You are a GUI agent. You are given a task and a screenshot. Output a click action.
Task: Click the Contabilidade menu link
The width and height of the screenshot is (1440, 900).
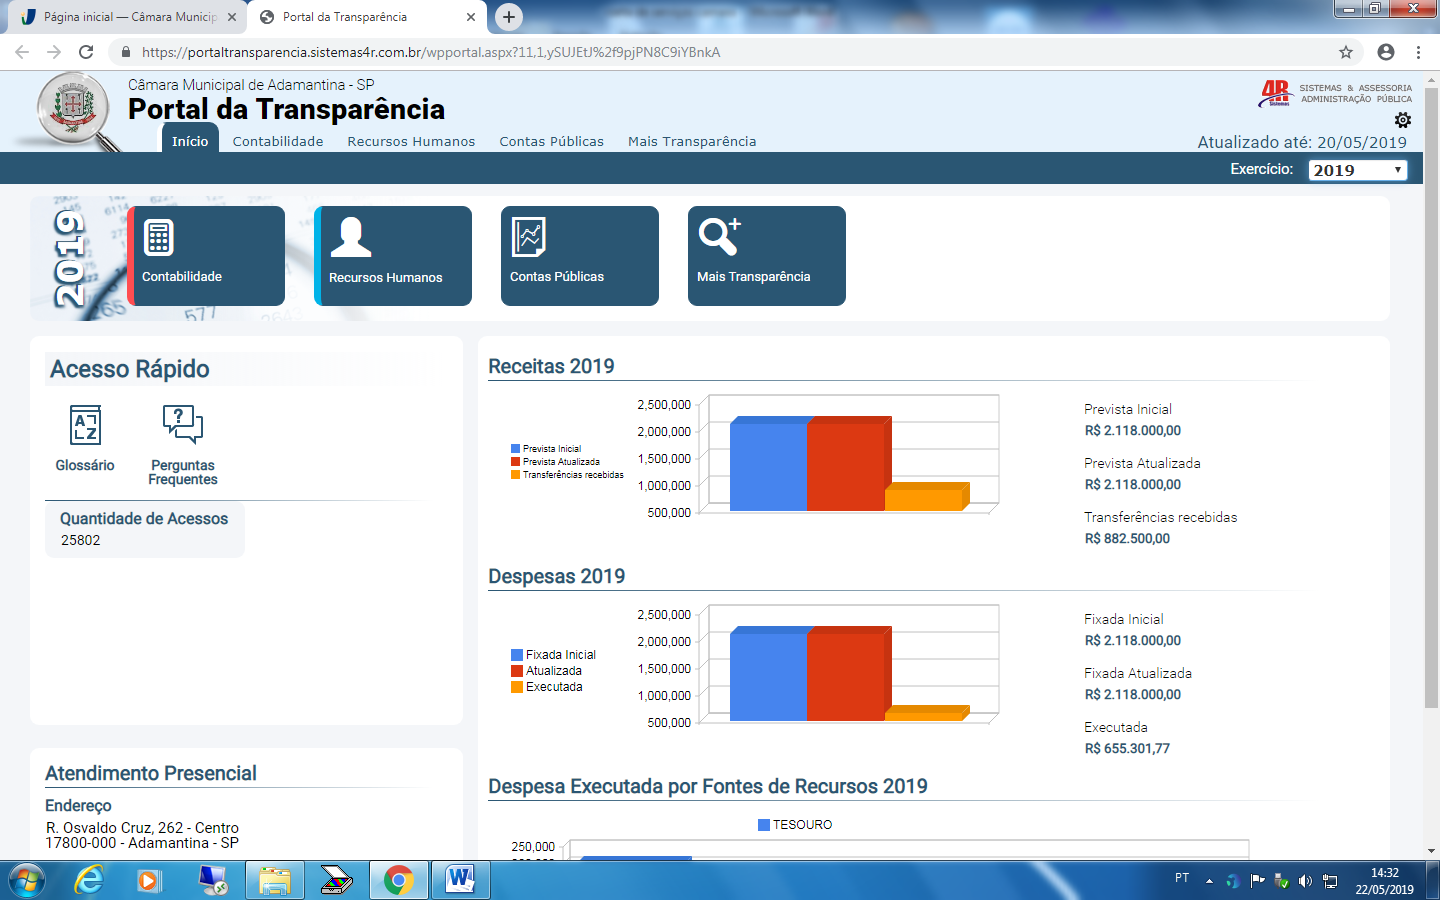click(278, 141)
